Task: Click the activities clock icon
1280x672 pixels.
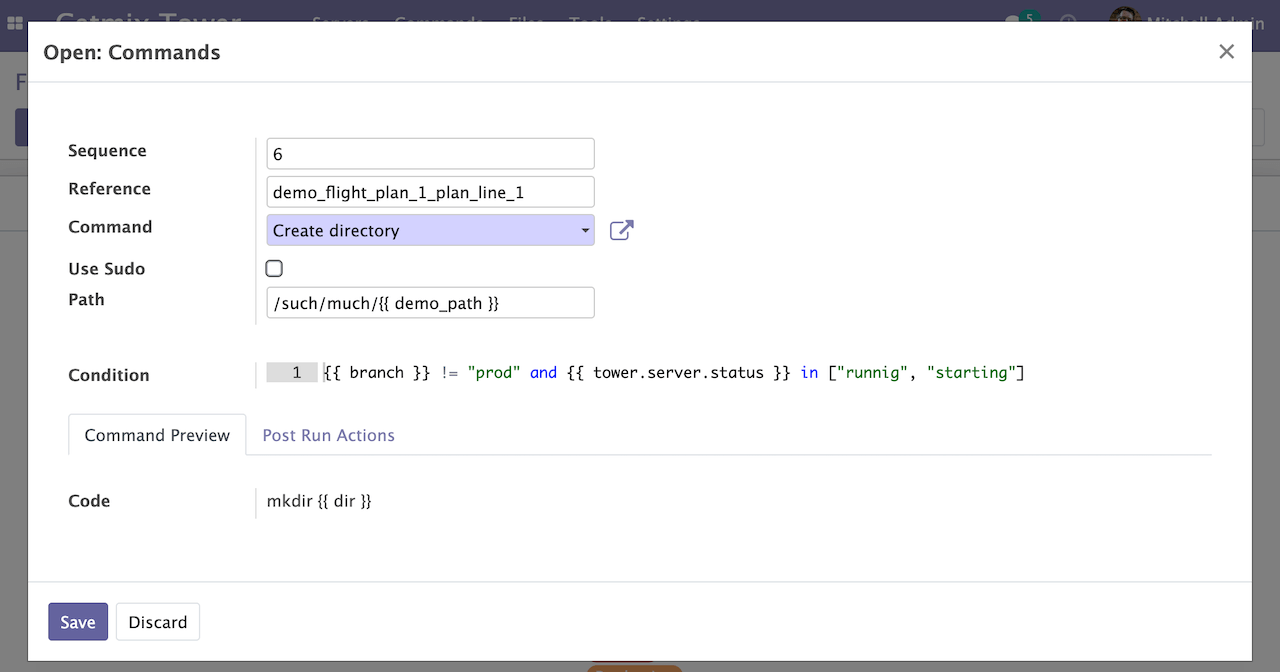Action: click(x=1069, y=21)
